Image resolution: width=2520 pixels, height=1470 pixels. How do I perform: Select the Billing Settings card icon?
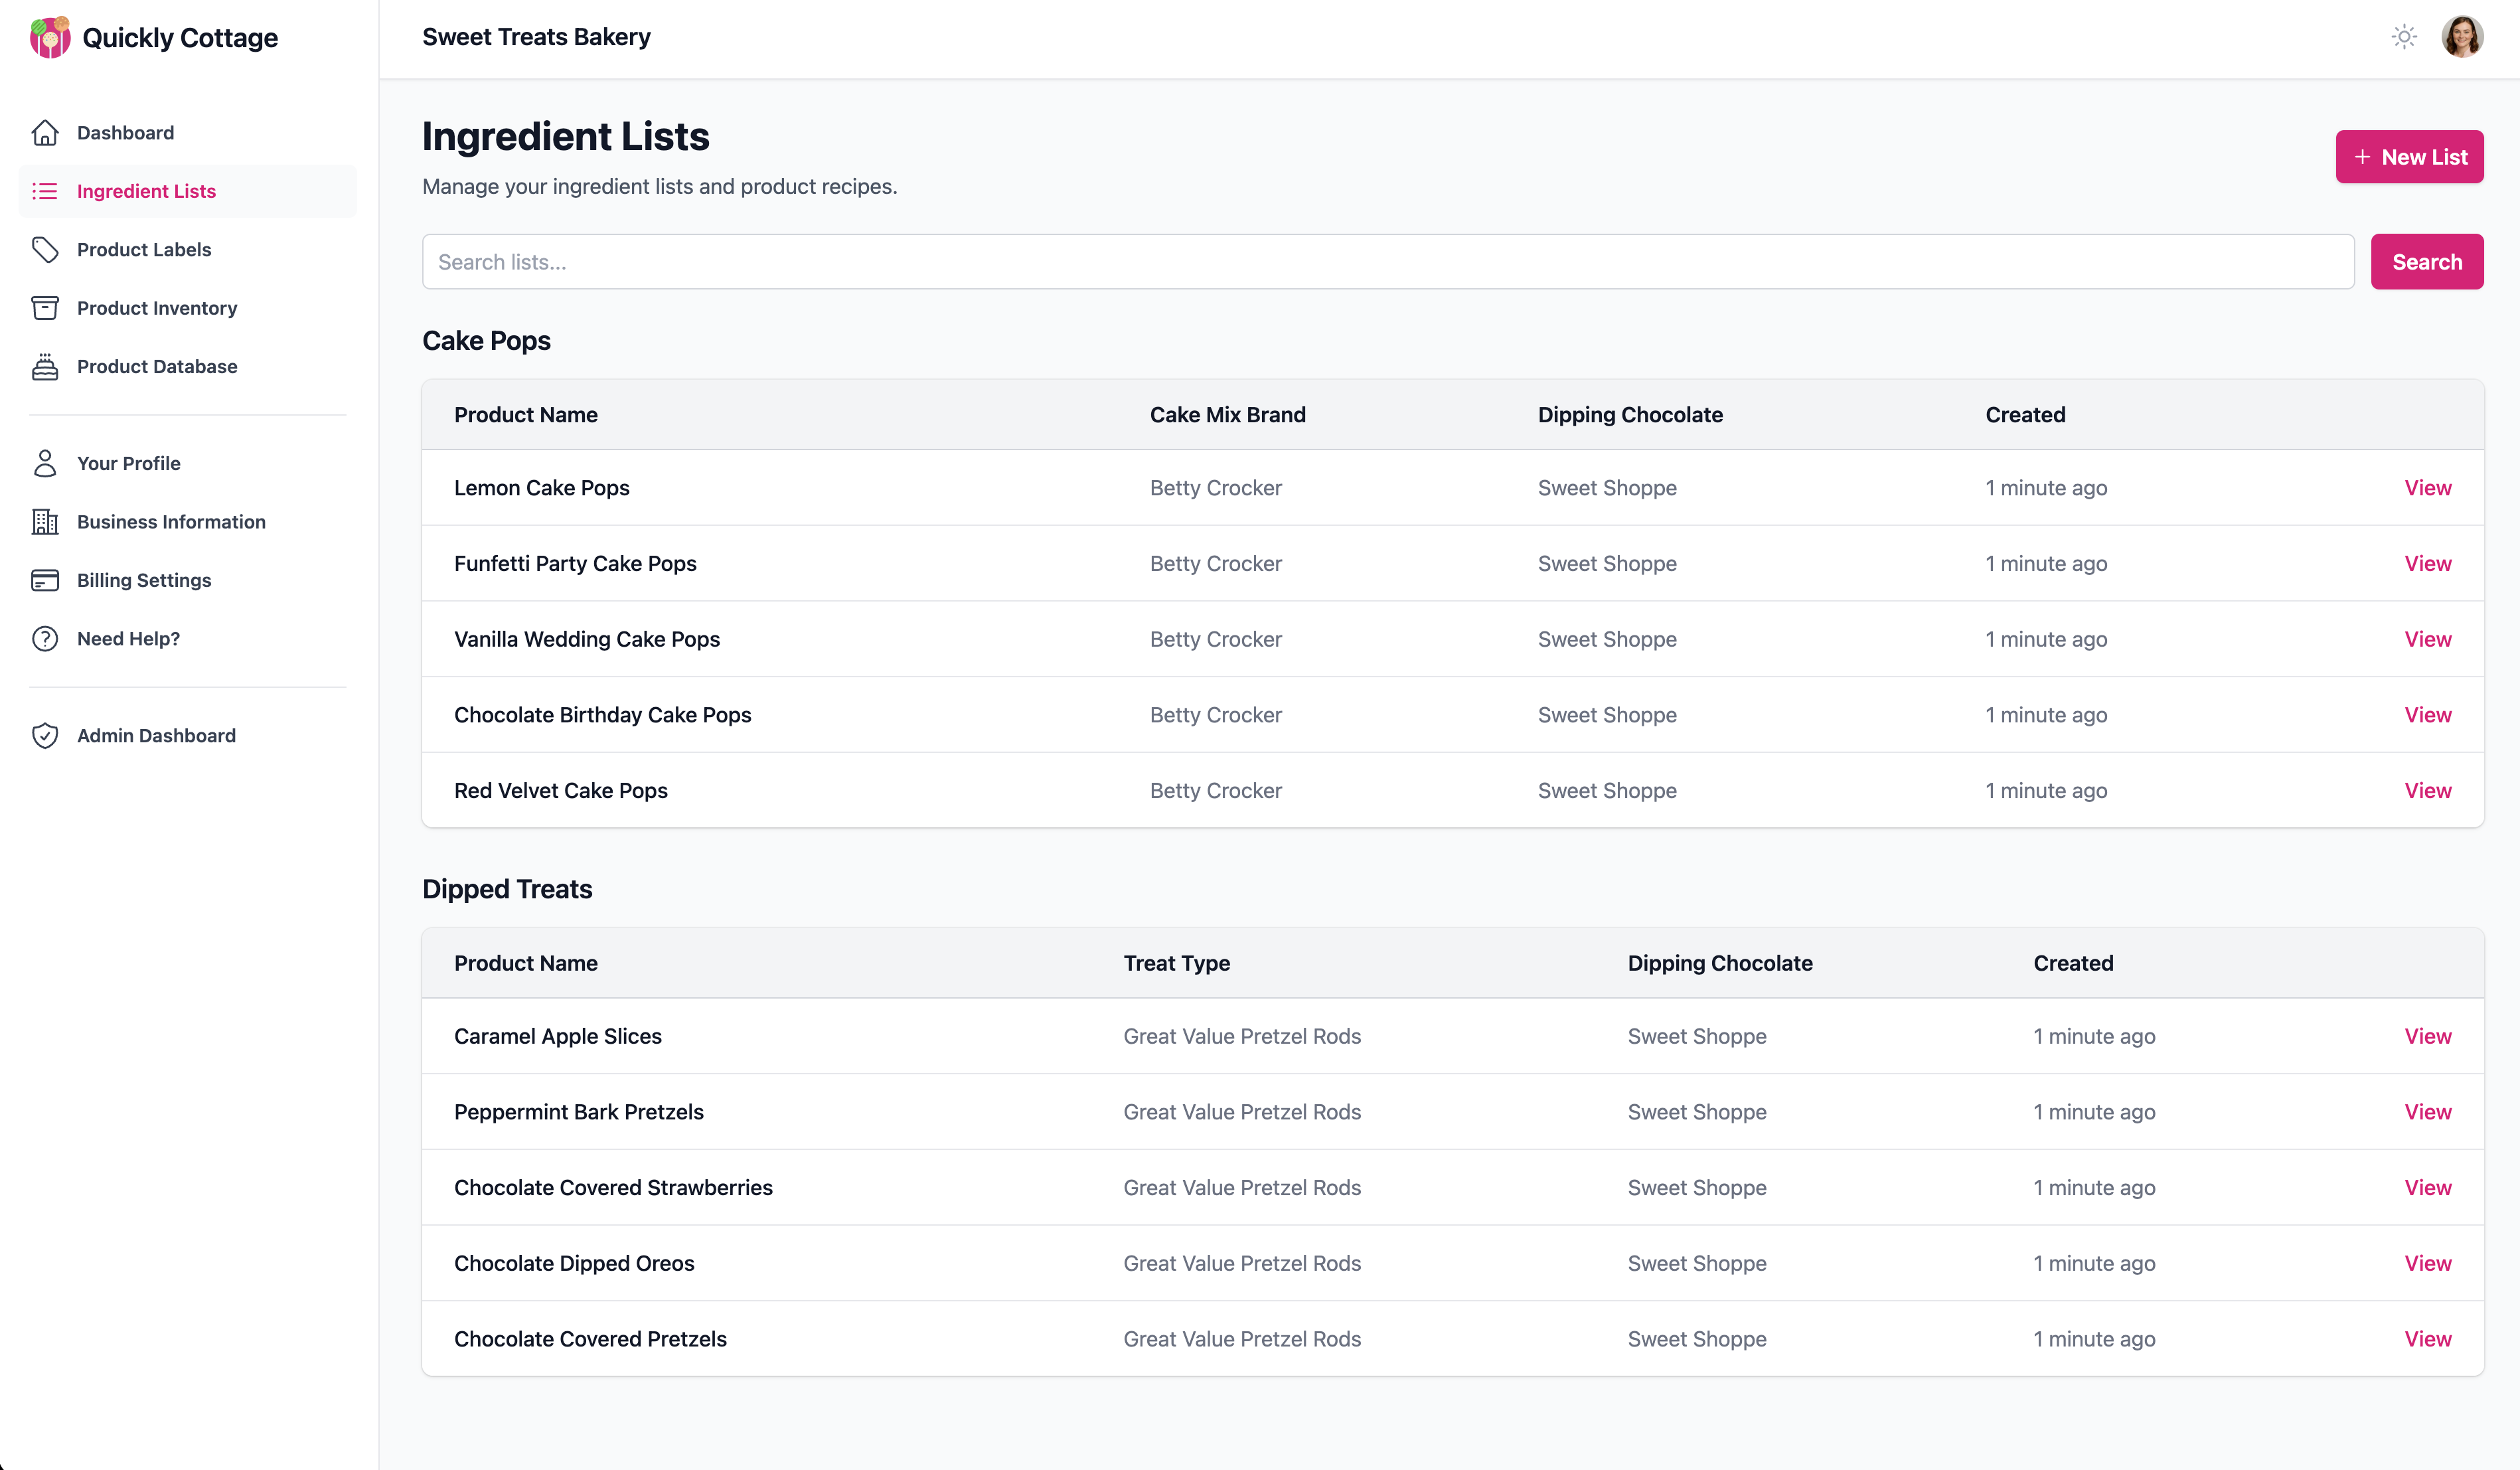point(46,580)
